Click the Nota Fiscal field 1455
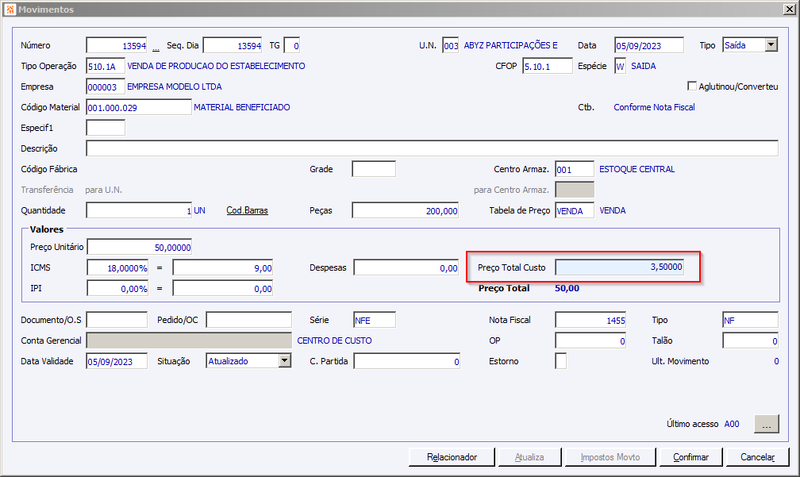This screenshot has height=477, width=800. tap(590, 320)
